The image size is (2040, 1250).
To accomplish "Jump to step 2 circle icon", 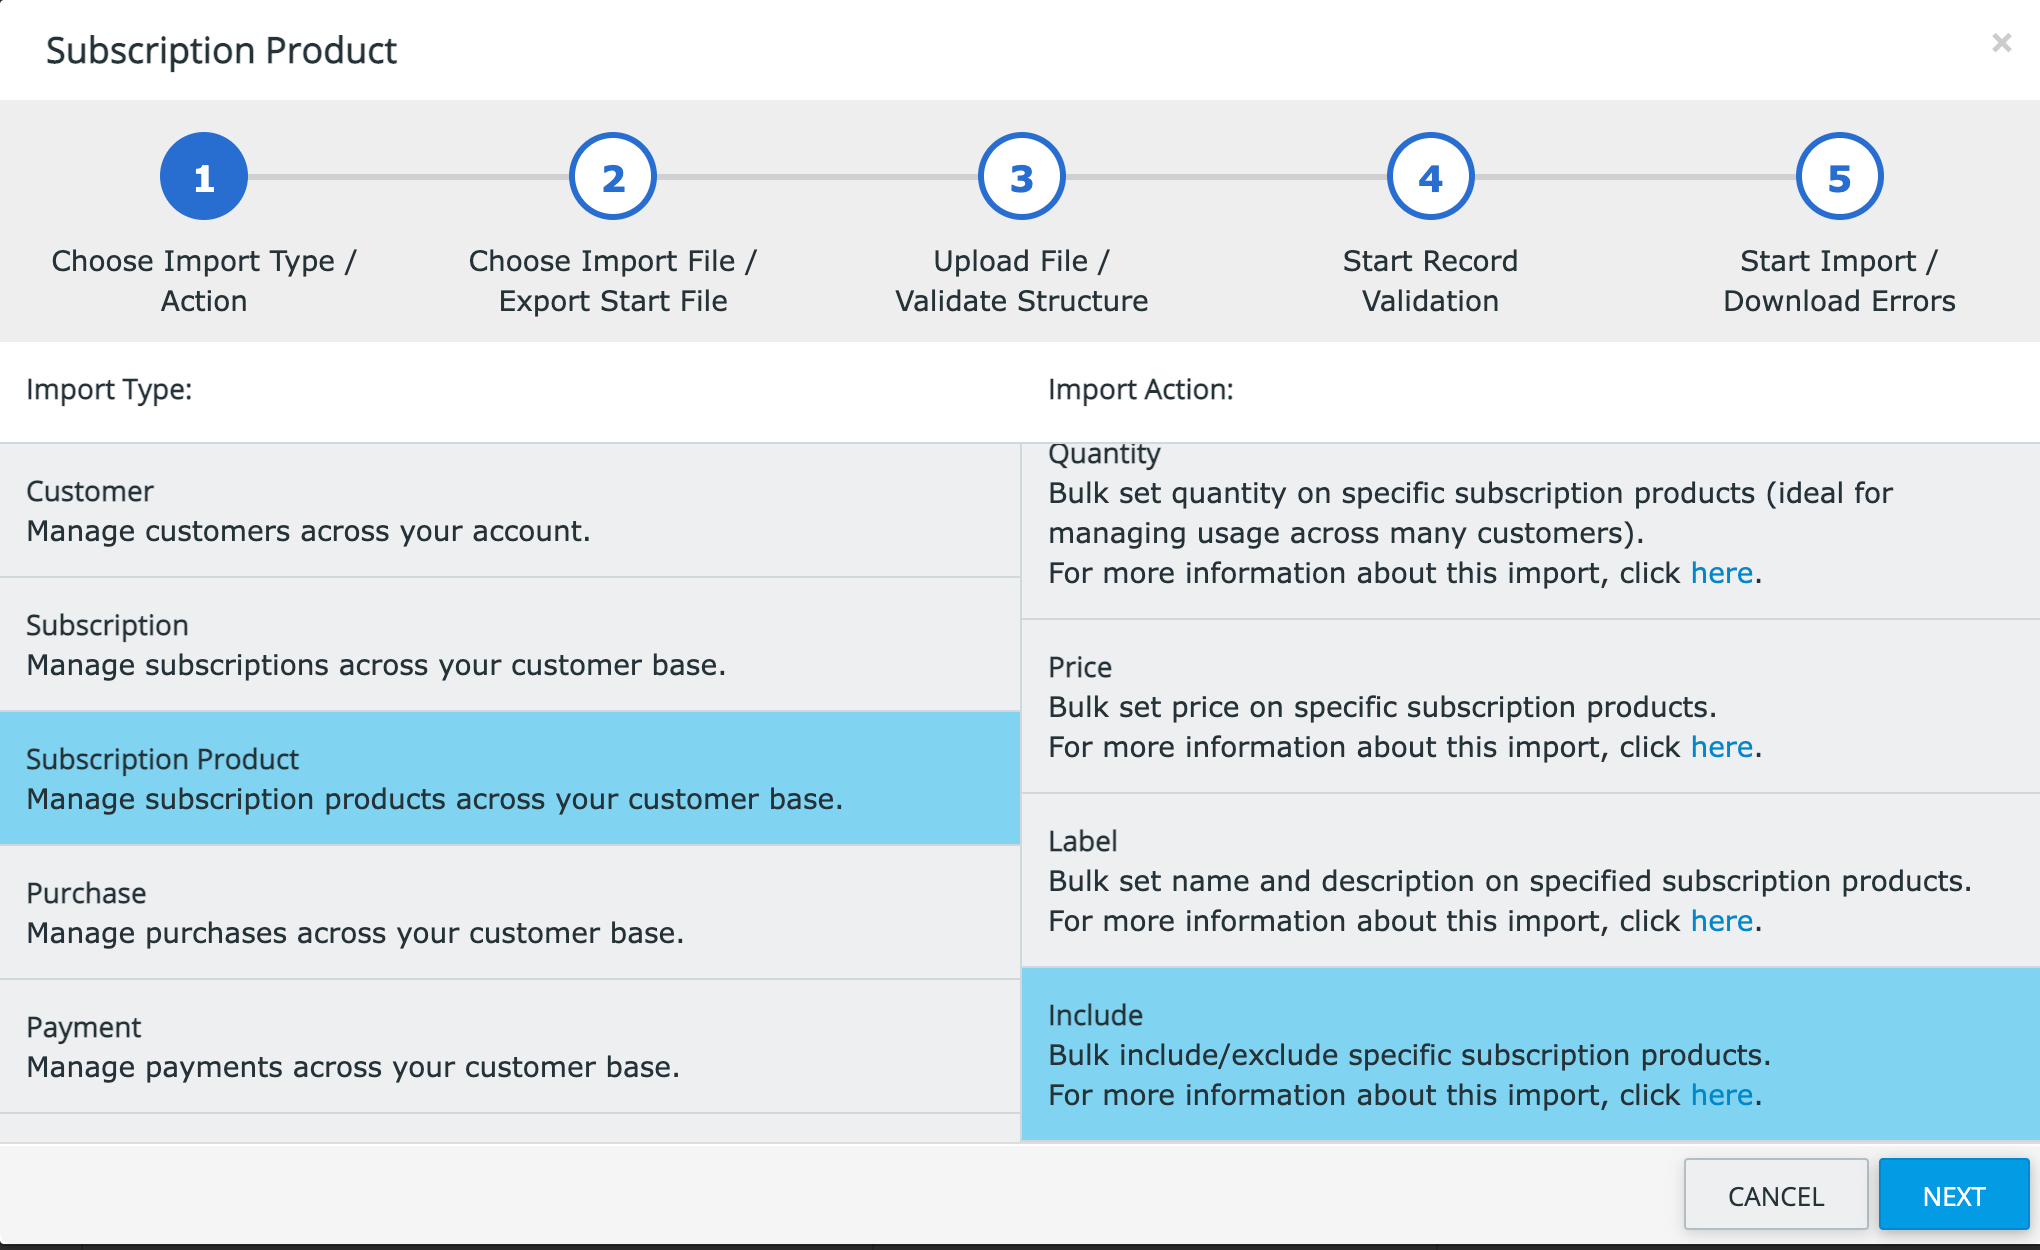I will tap(613, 177).
